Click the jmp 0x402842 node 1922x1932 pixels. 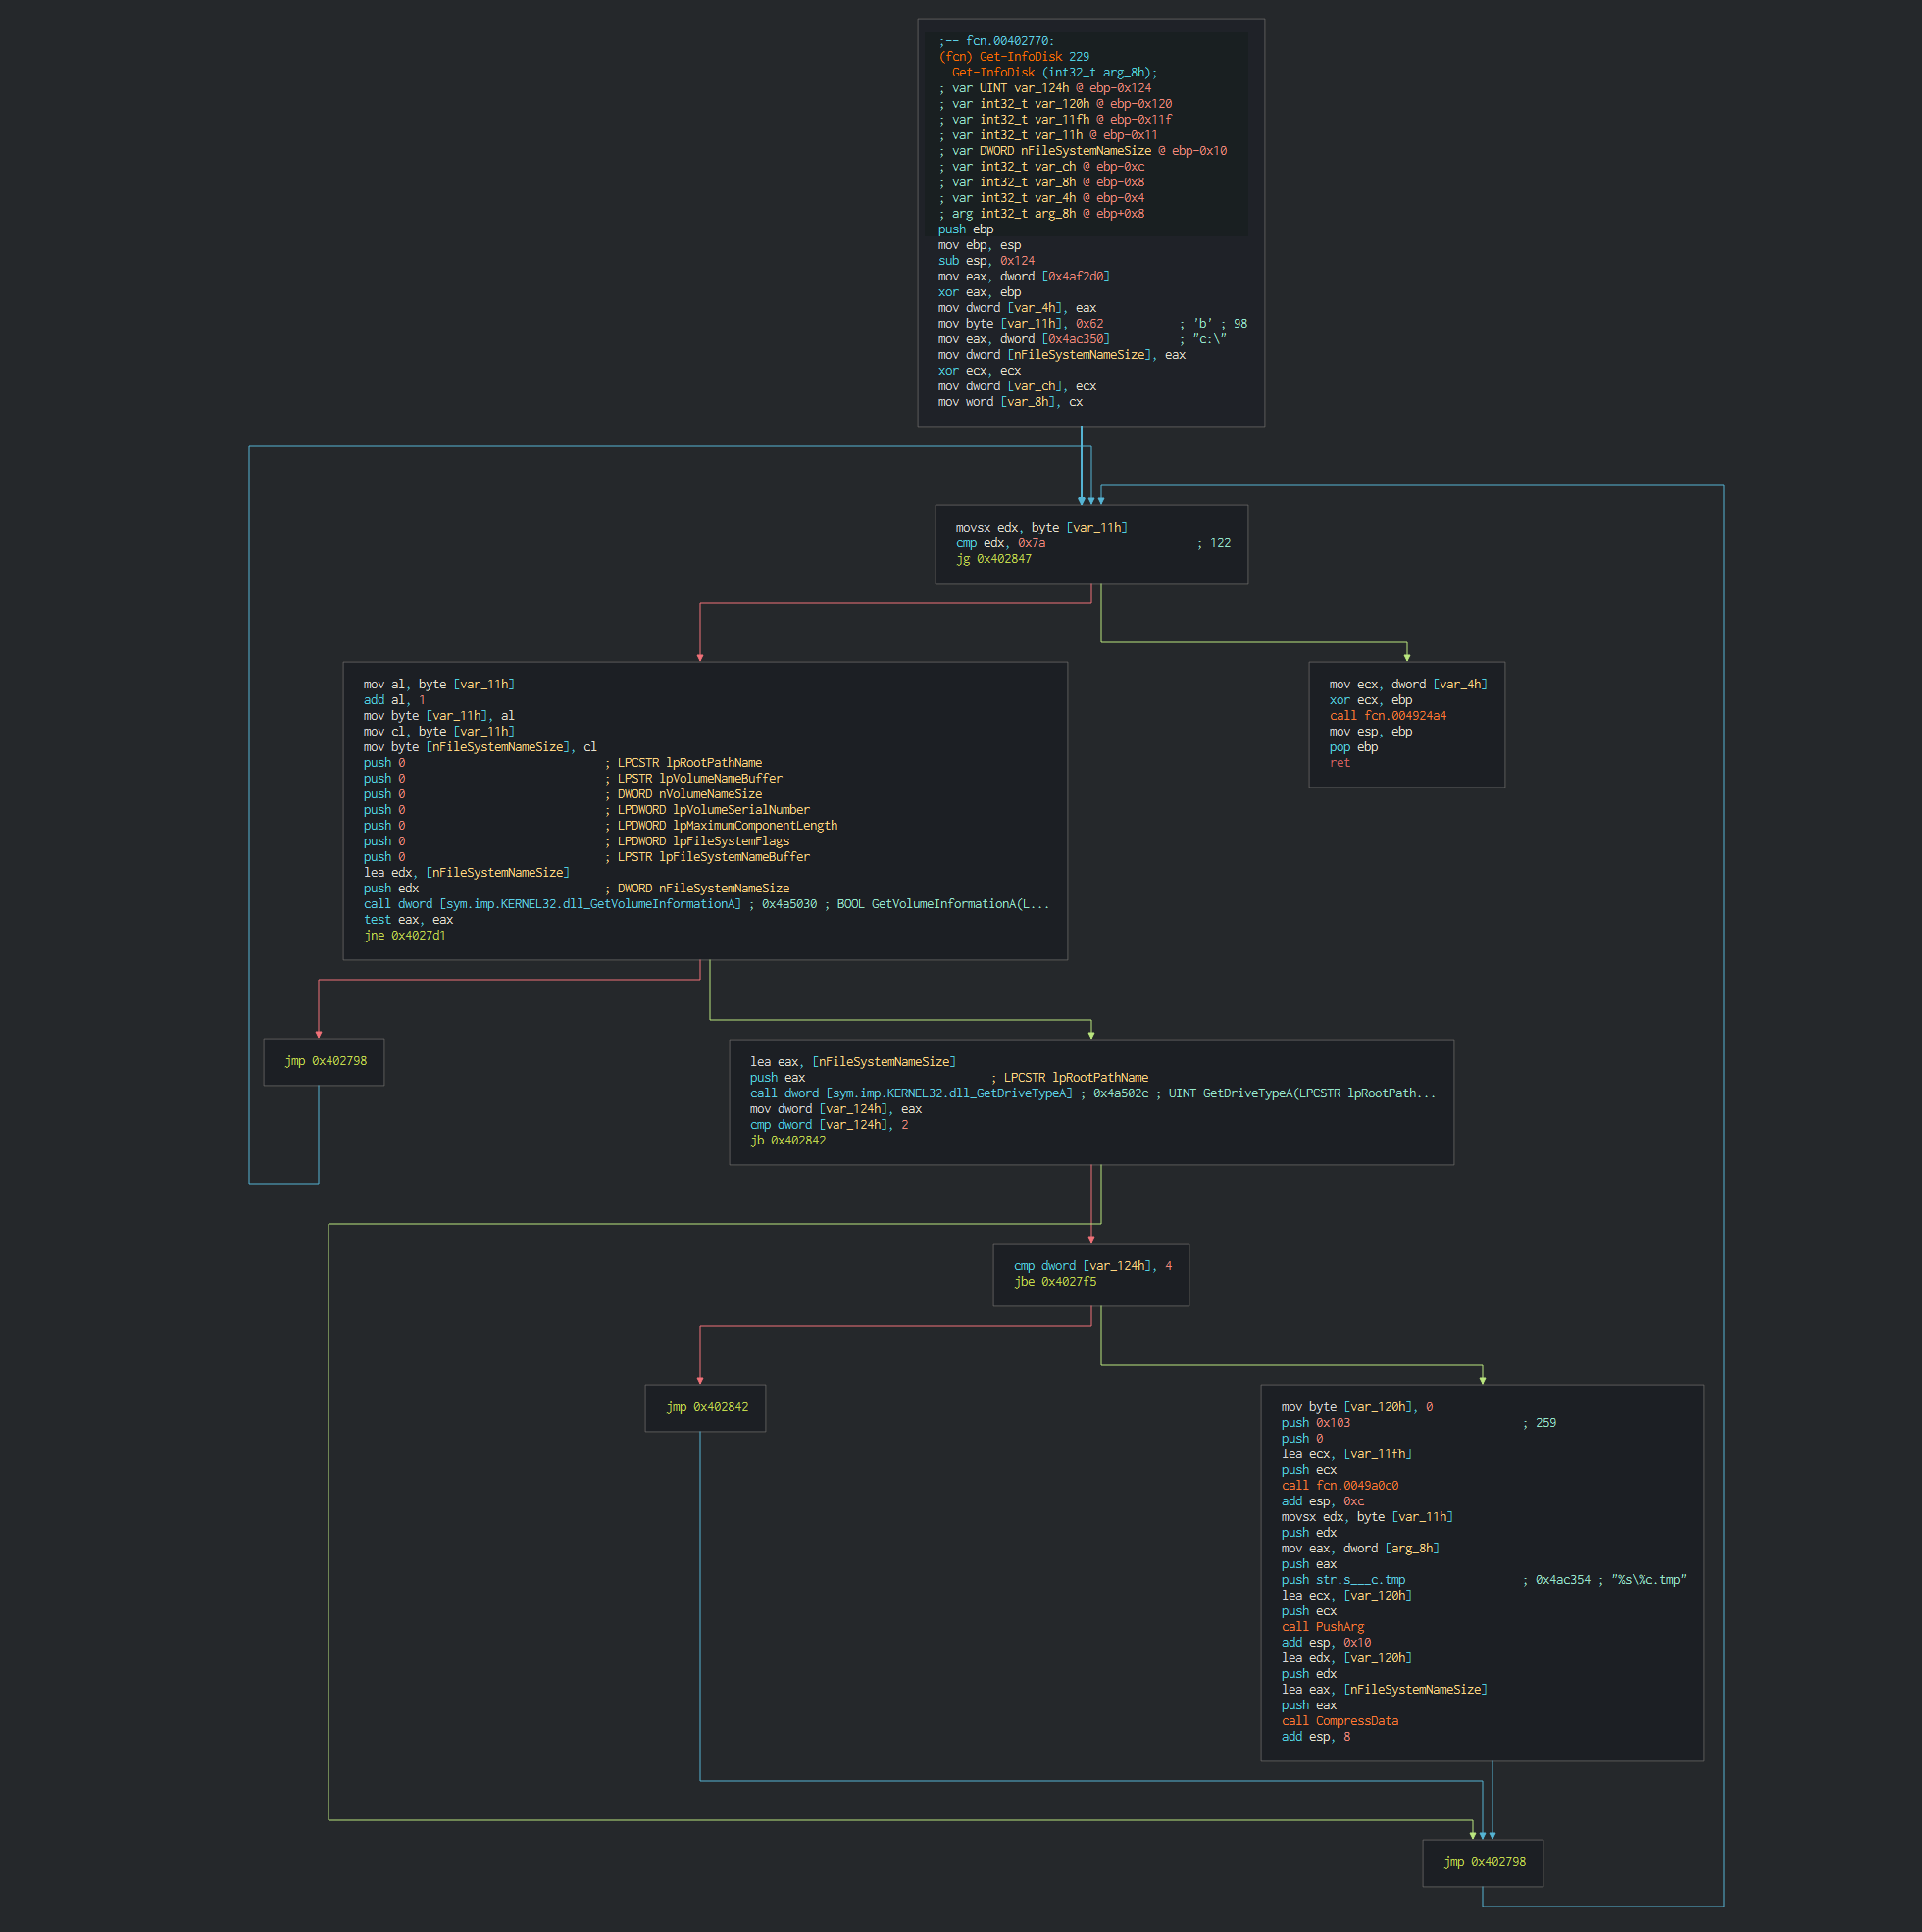[x=706, y=1407]
